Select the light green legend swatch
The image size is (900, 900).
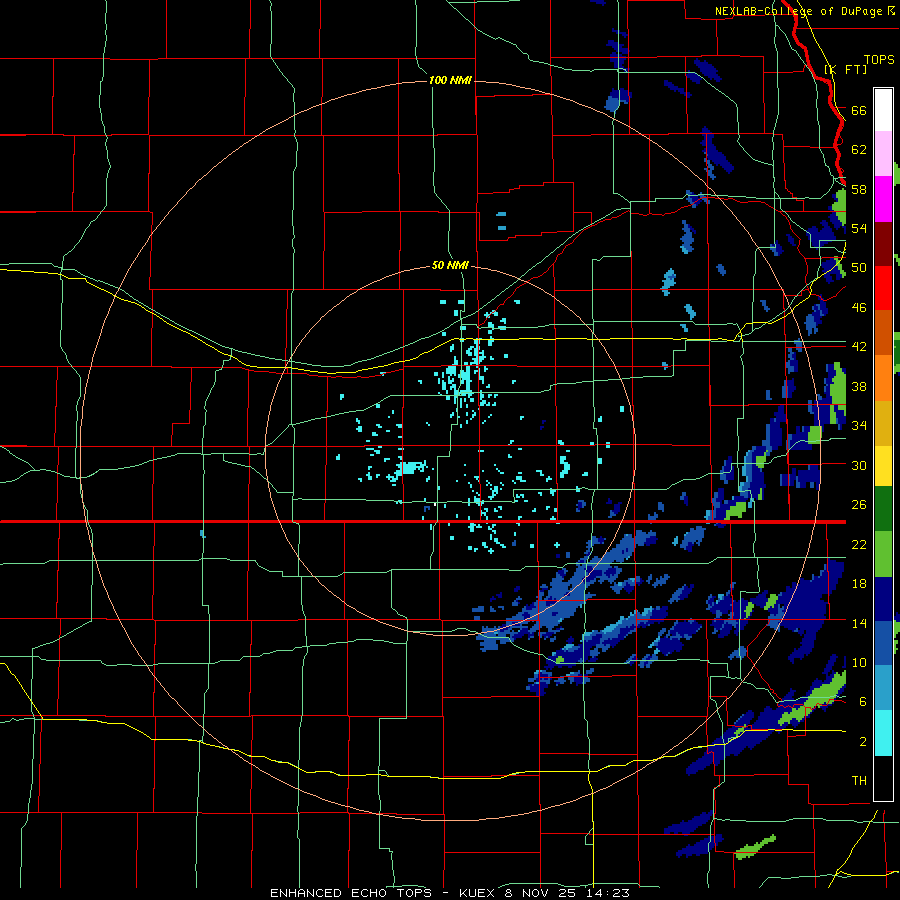tap(883, 554)
